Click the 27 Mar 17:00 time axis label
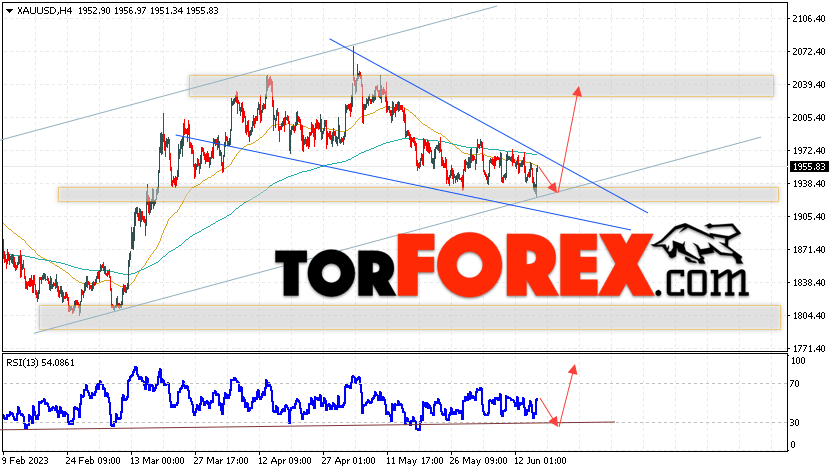Image resolution: width=833 pixels, height=472 pixels. [x=221, y=460]
